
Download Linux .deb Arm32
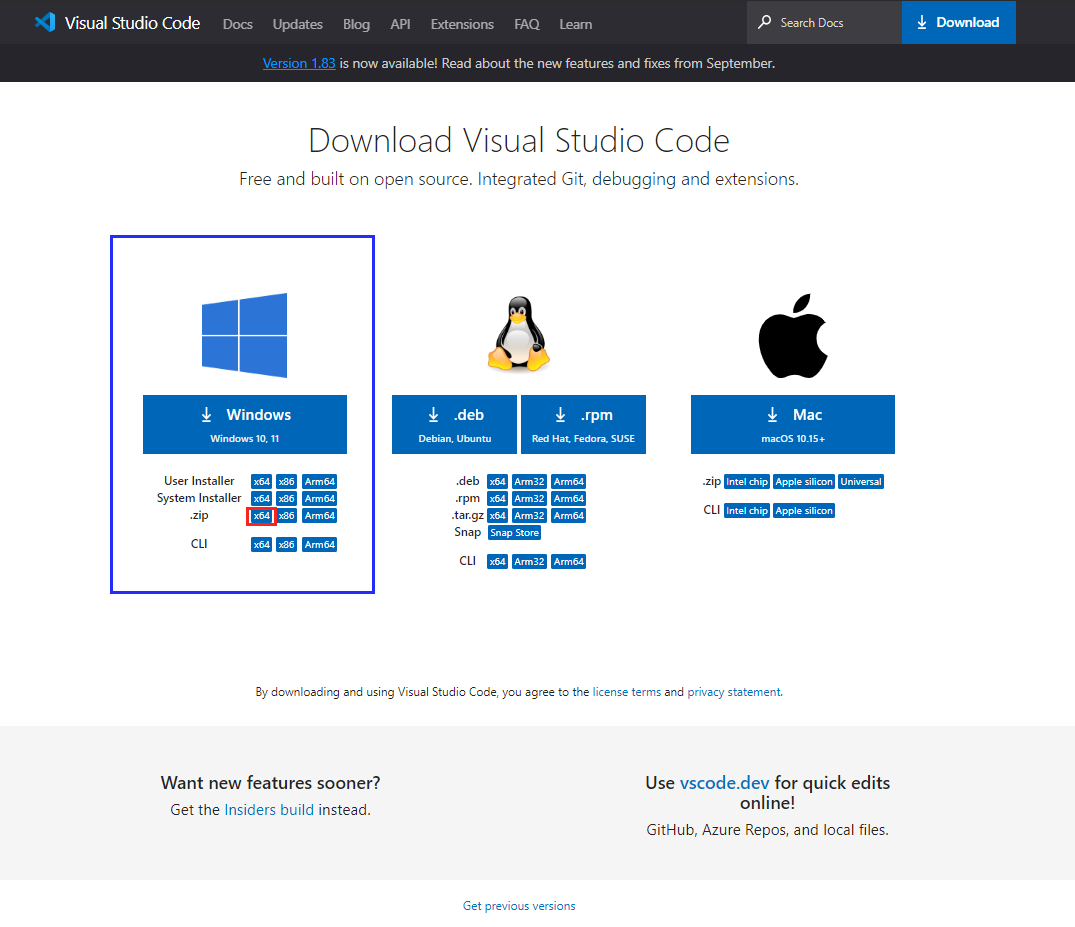click(529, 481)
